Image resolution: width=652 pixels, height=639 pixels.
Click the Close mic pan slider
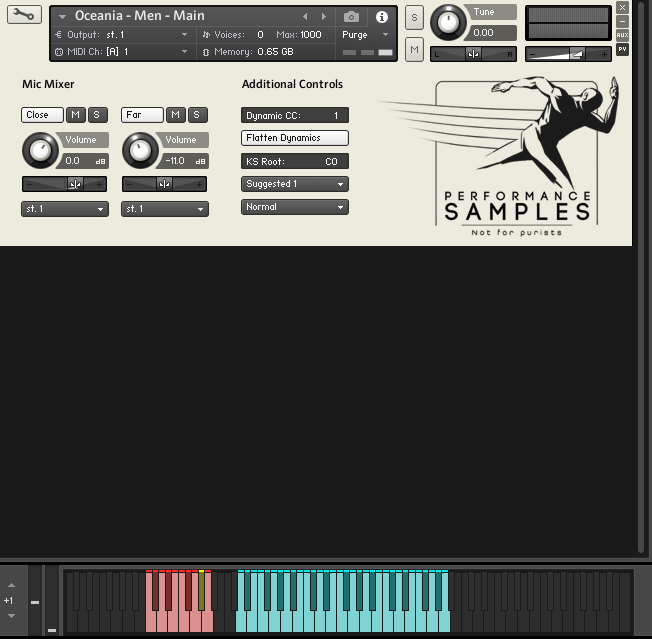(64, 184)
